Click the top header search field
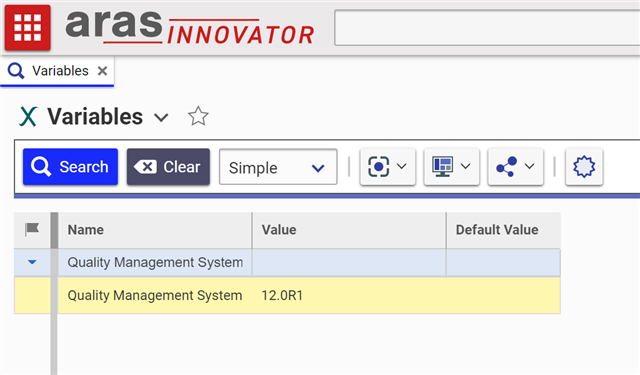The image size is (640, 375). tap(487, 28)
